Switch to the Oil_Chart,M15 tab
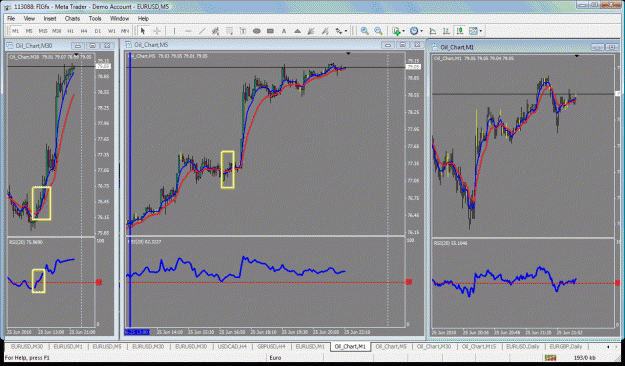This screenshot has width=625, height=366. point(479,347)
